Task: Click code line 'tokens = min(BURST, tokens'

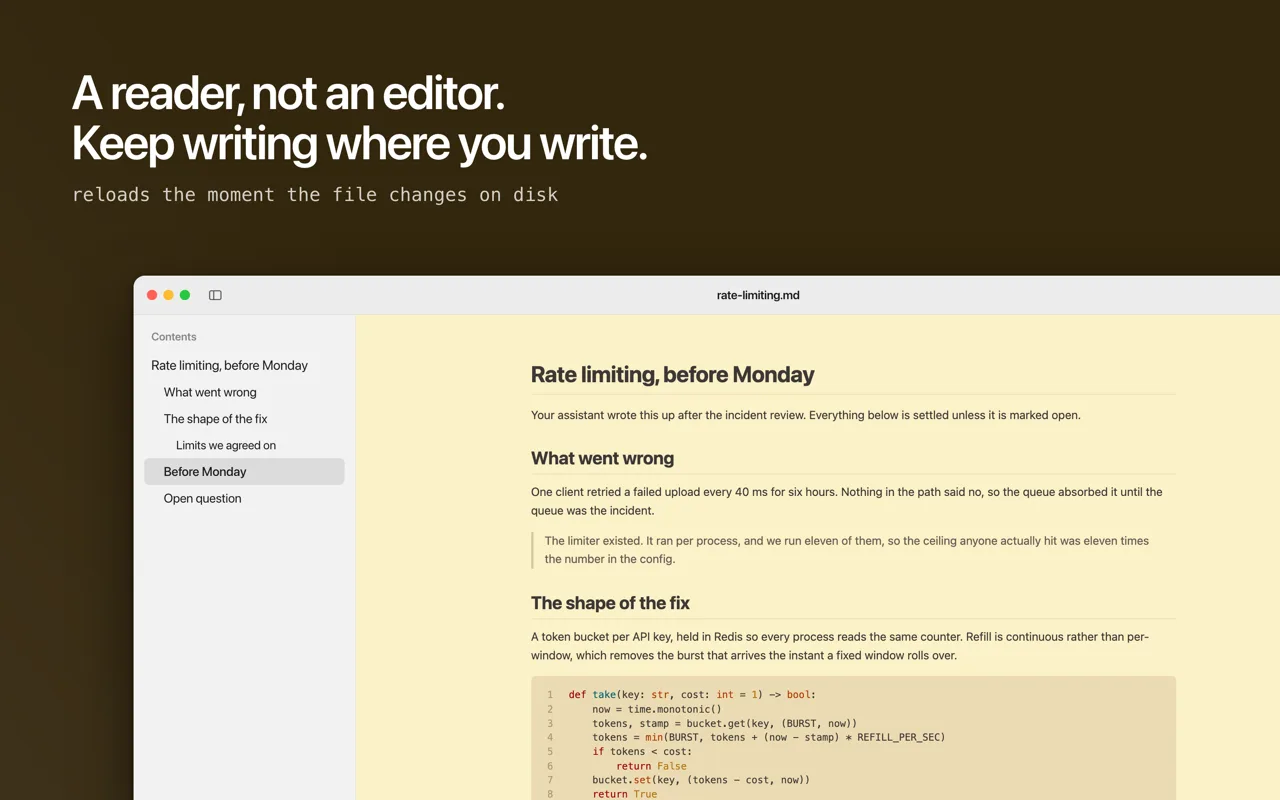Action: [768, 737]
